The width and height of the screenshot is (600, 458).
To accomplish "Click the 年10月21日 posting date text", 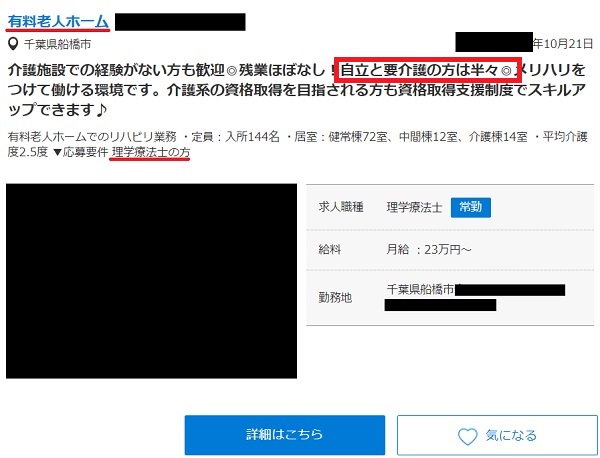I will click(562, 43).
